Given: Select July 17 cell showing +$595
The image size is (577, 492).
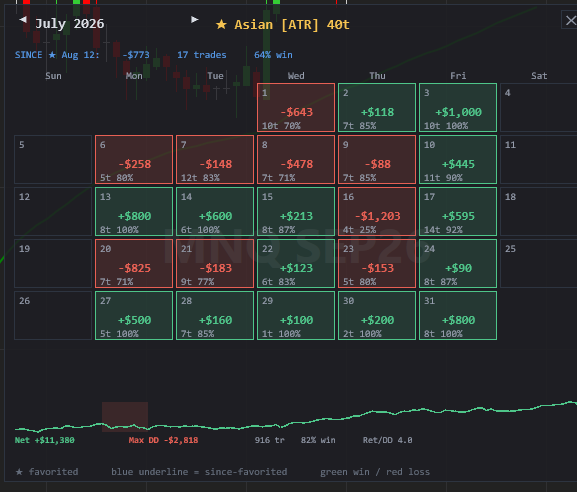Looking at the screenshot, I should pyautogui.click(x=458, y=211).
